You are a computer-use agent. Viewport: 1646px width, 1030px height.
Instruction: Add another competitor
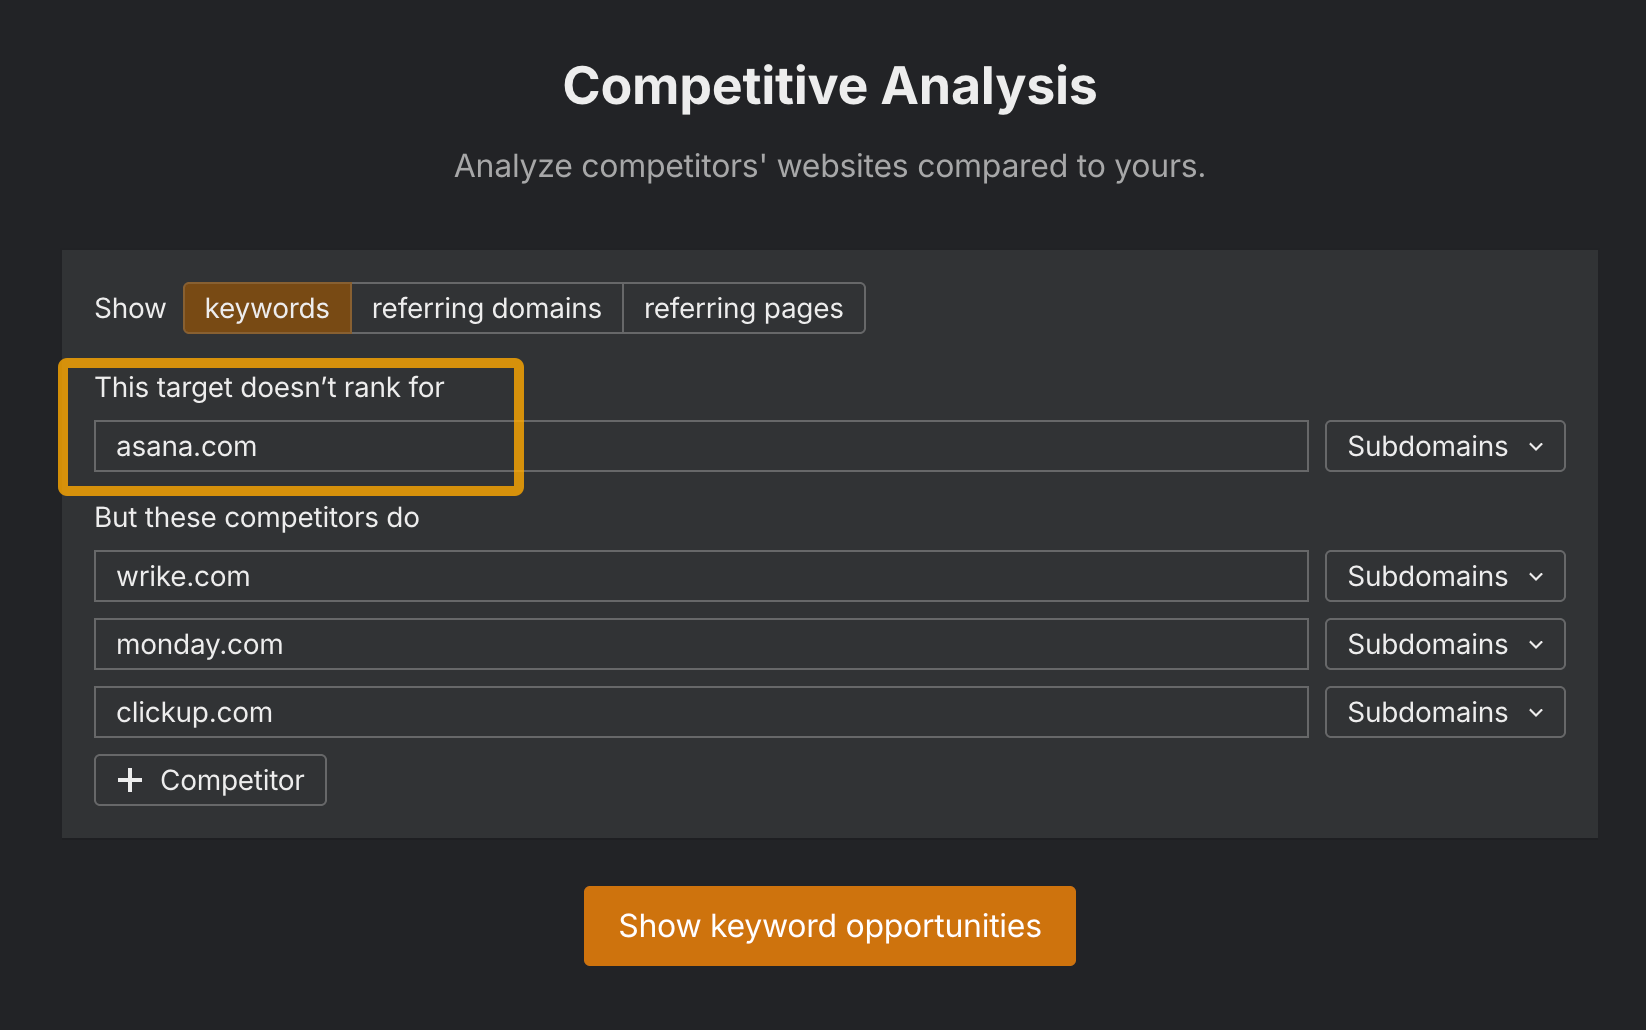coord(210,780)
